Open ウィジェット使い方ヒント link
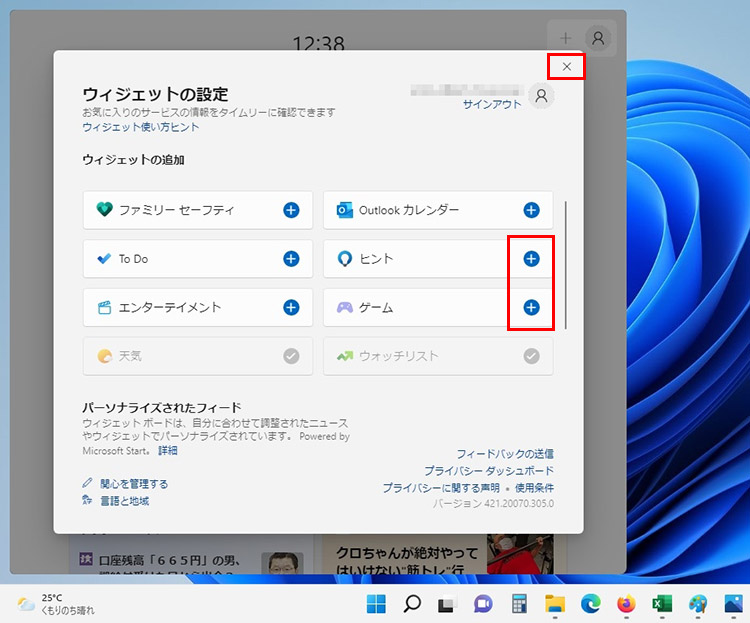The image size is (750, 623). (x=140, y=127)
